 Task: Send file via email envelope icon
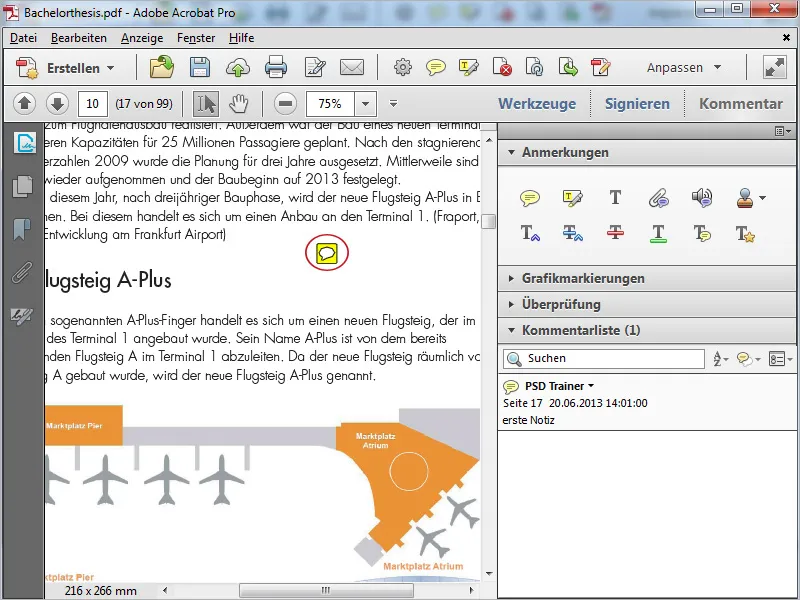click(352, 67)
